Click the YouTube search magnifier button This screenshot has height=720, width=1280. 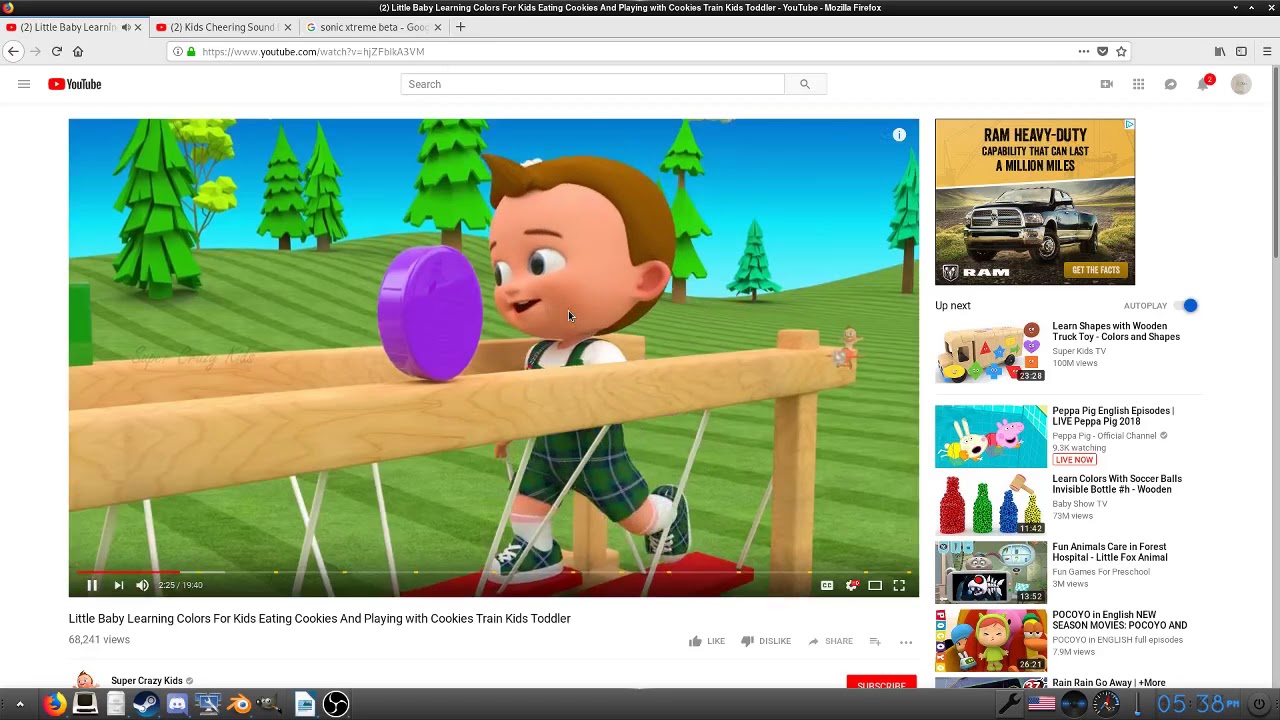805,84
